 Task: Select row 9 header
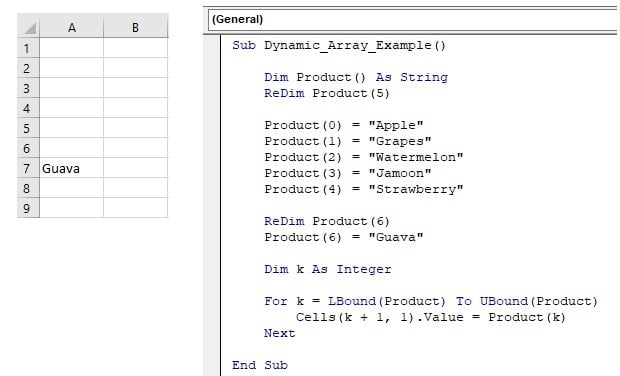[x=28, y=208]
